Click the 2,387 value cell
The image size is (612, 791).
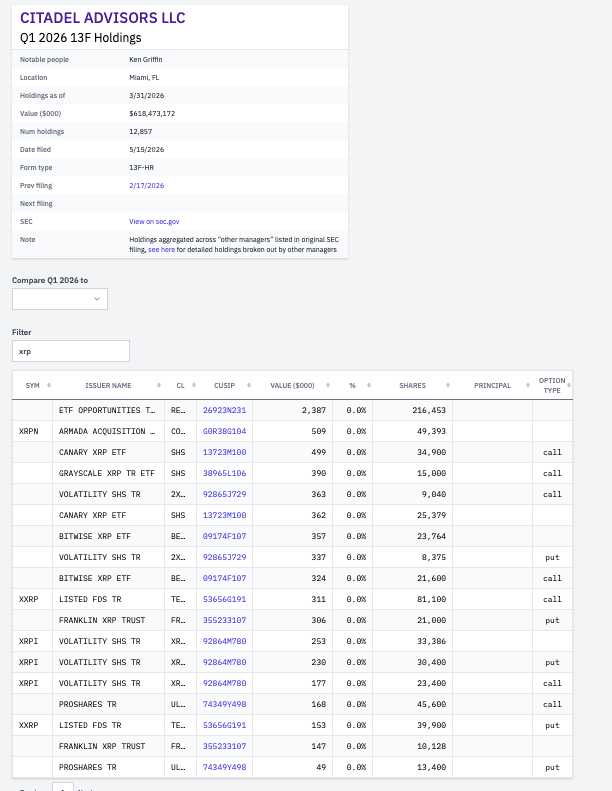[x=292, y=410]
